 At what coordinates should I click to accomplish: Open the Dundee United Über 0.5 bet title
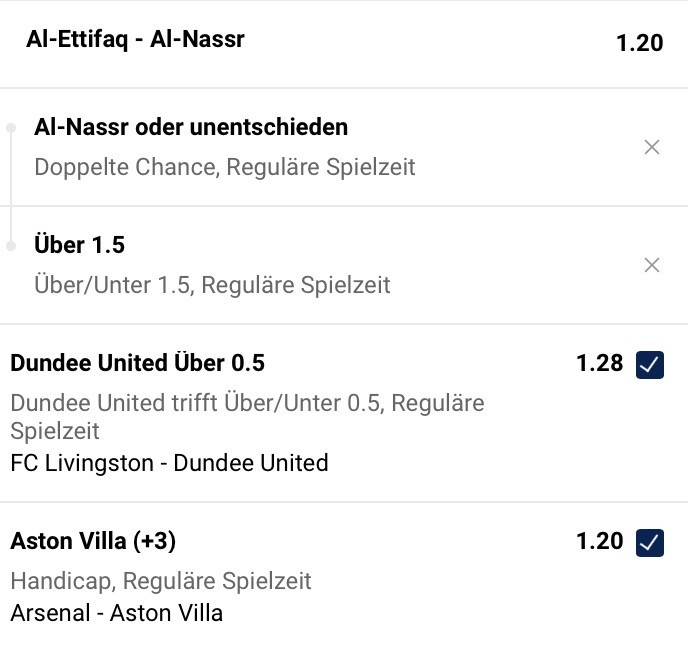pos(137,363)
